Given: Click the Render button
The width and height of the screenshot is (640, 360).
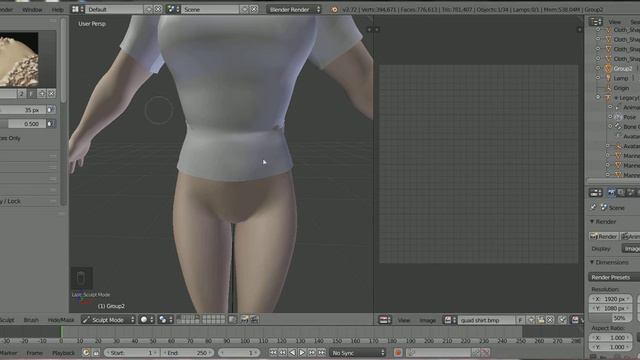Looking at the screenshot, I should click(603, 236).
